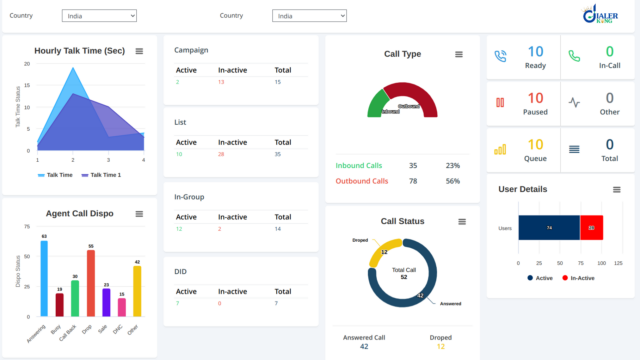Click the green In-Call phone icon
The width and height of the screenshot is (640, 360).
coord(574,56)
